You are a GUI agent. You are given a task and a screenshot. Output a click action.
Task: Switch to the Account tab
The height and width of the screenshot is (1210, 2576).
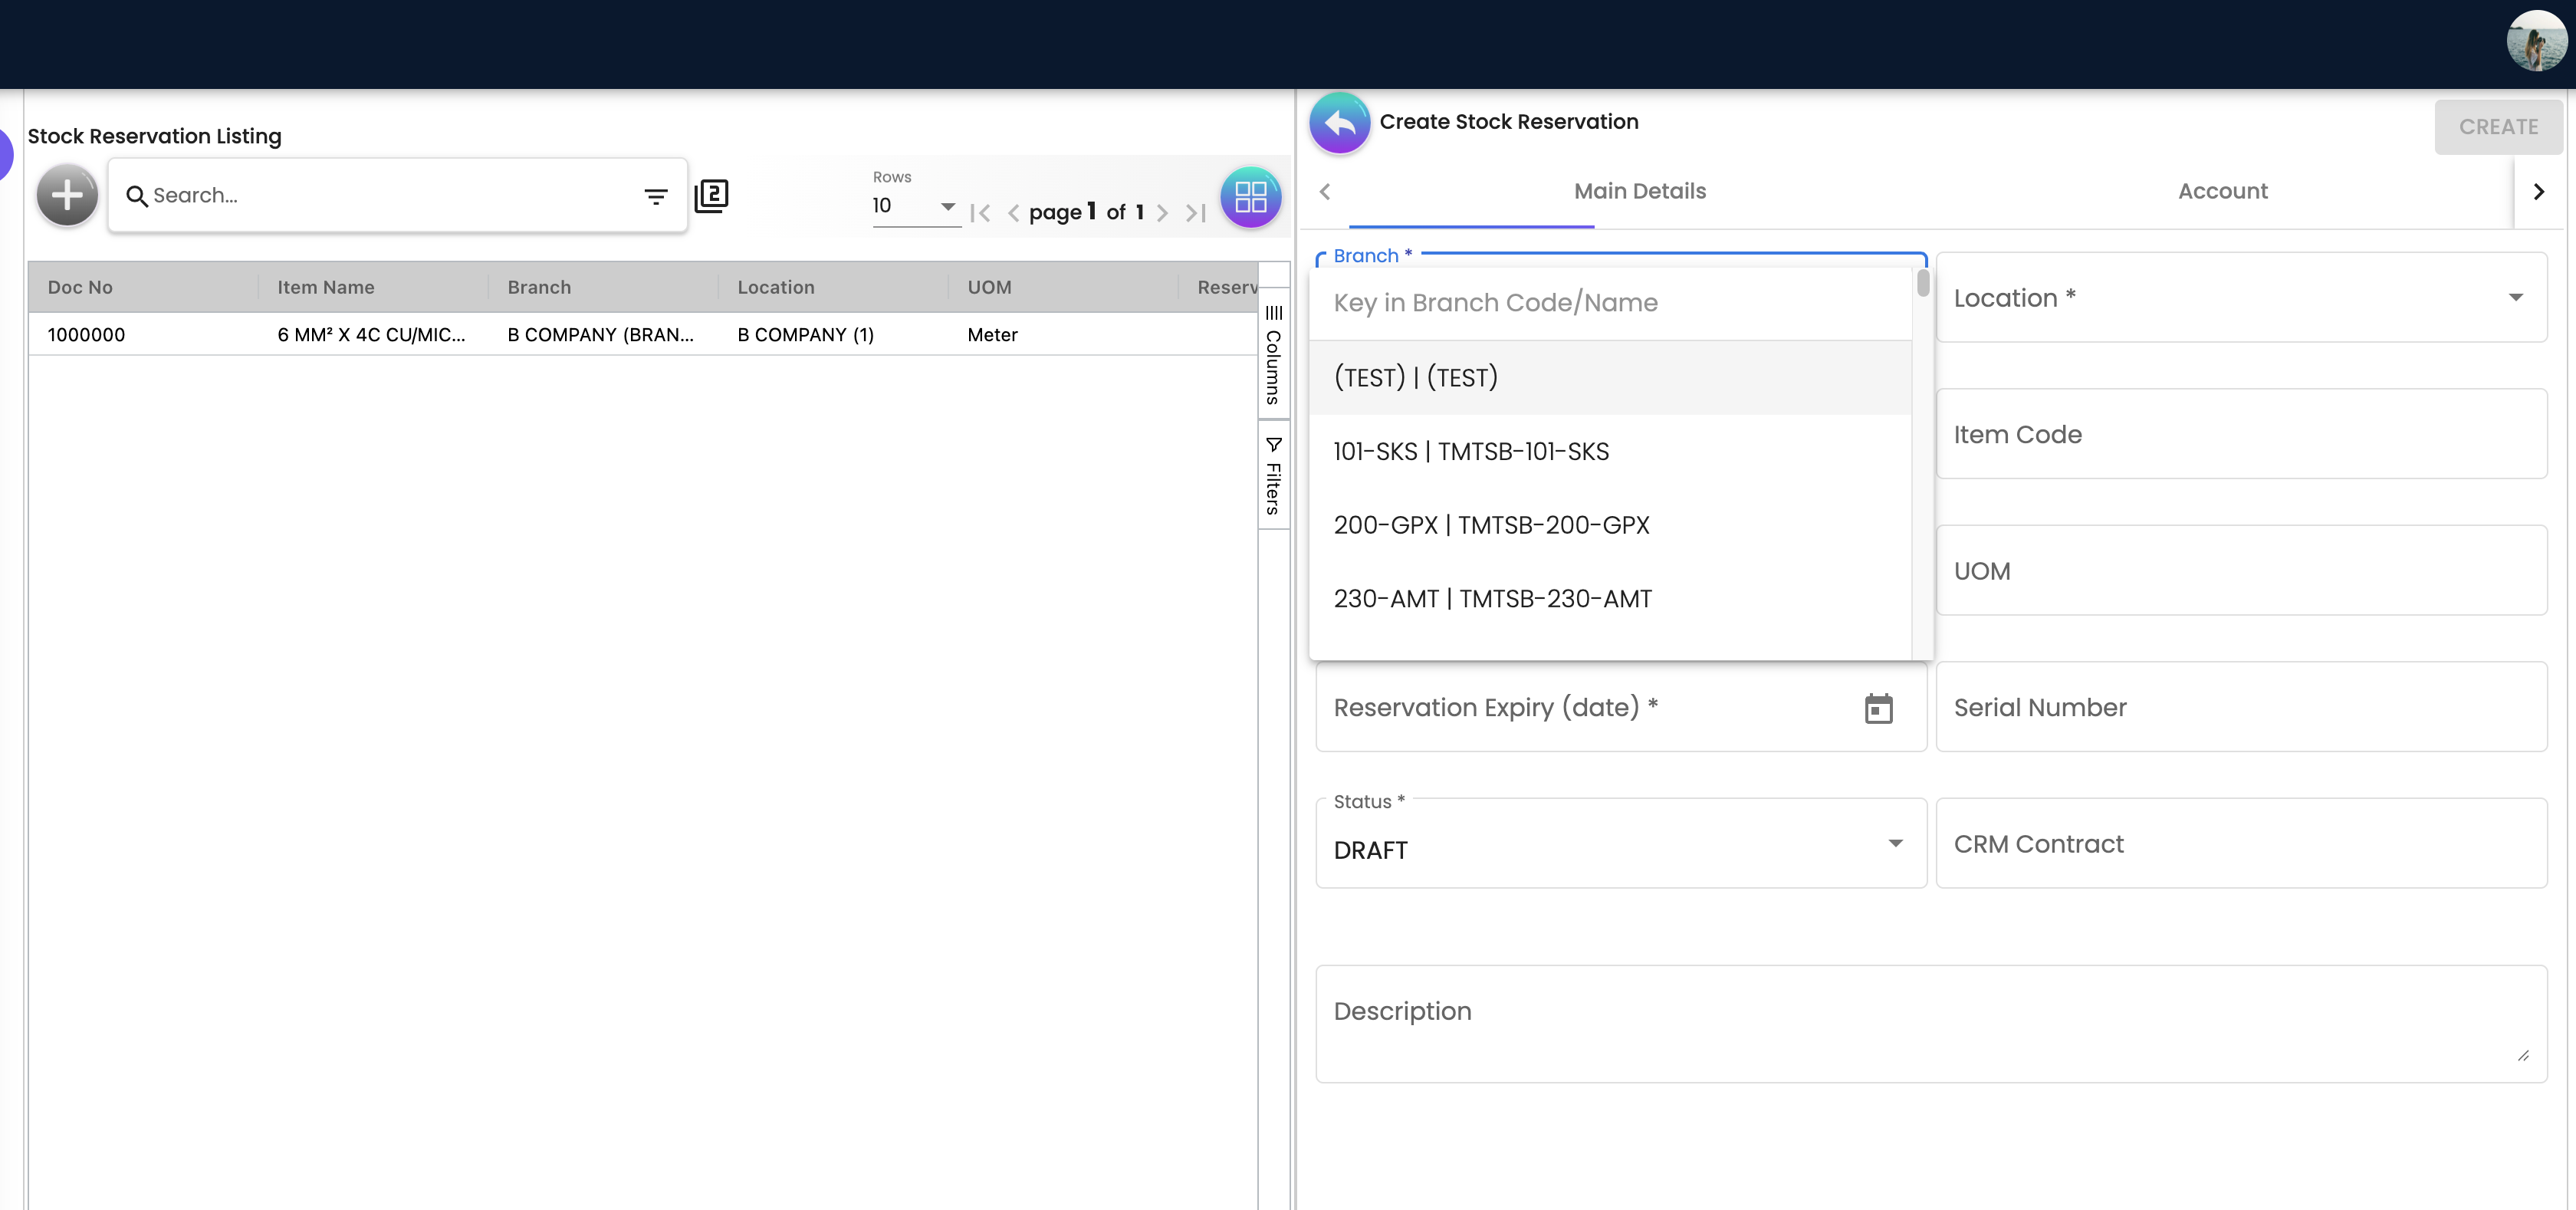click(2222, 191)
